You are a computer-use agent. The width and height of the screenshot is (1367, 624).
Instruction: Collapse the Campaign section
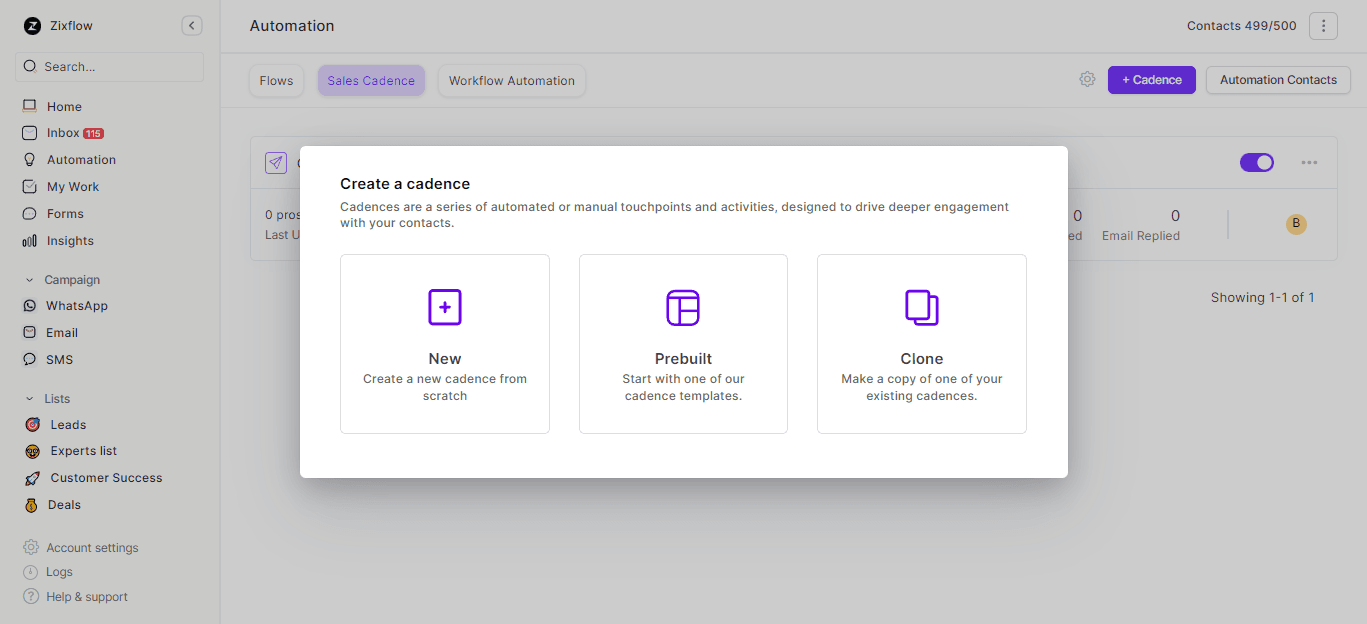pos(29,280)
